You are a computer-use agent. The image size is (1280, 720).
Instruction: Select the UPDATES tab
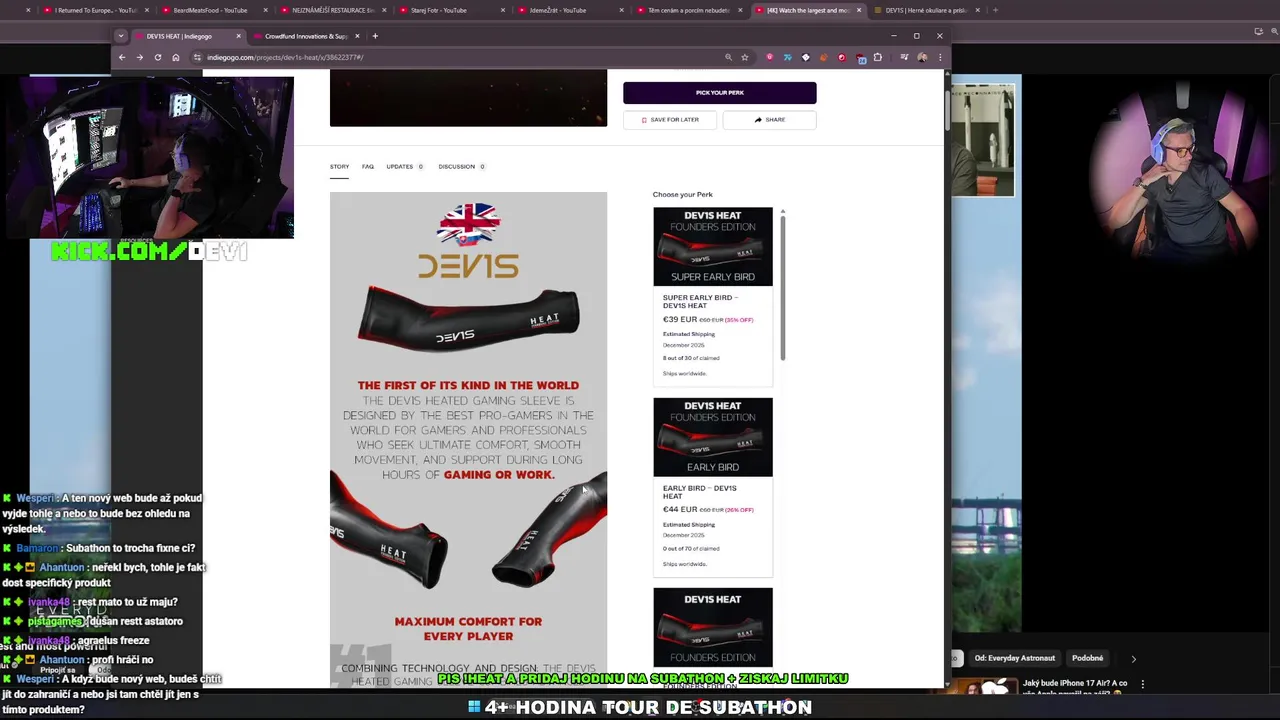(x=404, y=167)
